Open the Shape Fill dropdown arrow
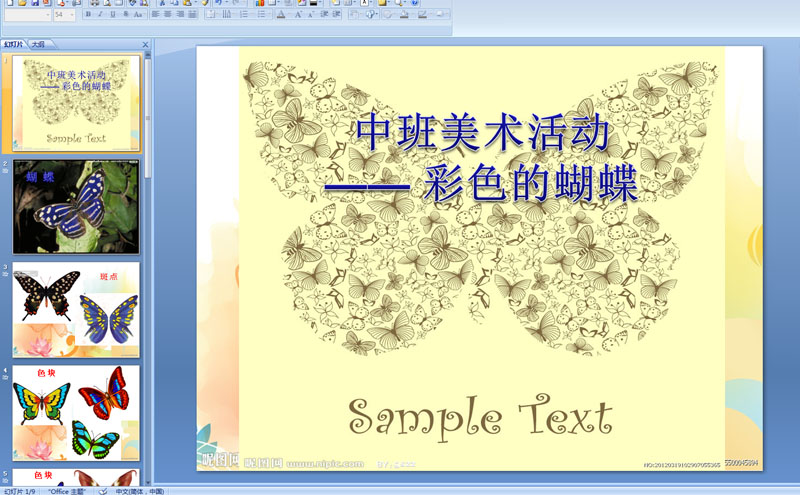The image size is (800, 495). 413,14
